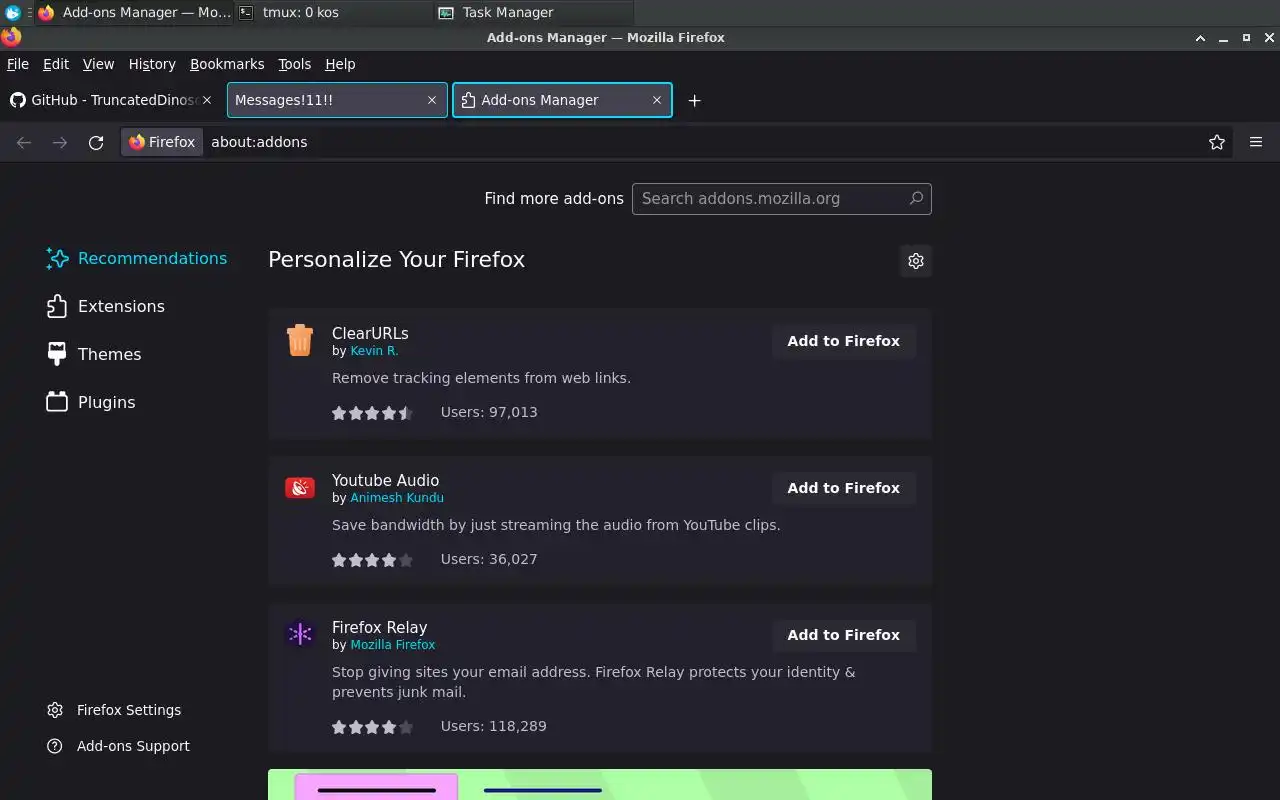
Task: Reload the current page
Action: [96, 142]
